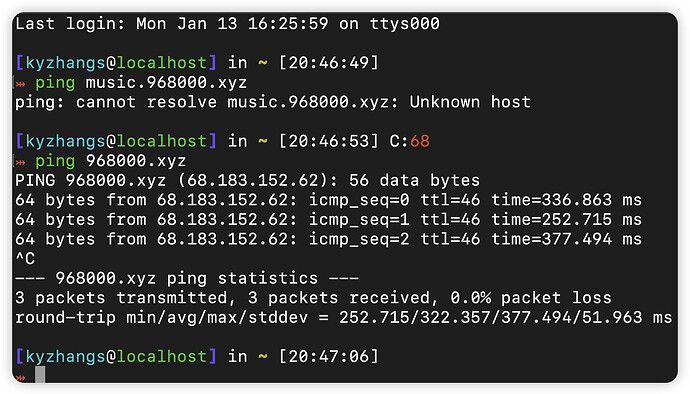Click the red prompt arrow before second ping

pyautogui.click(x=20, y=162)
